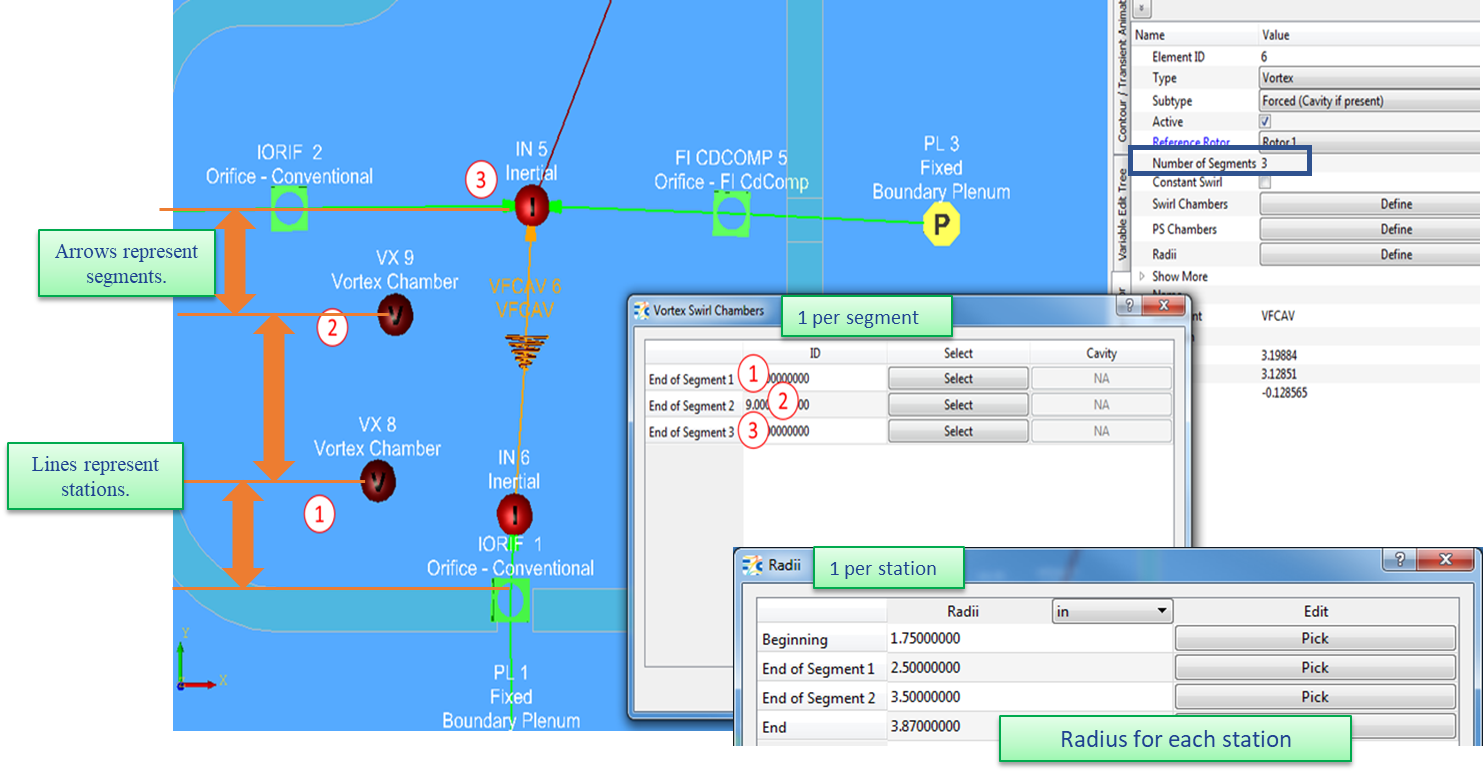Screen dimensions: 1483x779
Task: Open the Radii units dropdown showing in
Action: (x=1111, y=611)
